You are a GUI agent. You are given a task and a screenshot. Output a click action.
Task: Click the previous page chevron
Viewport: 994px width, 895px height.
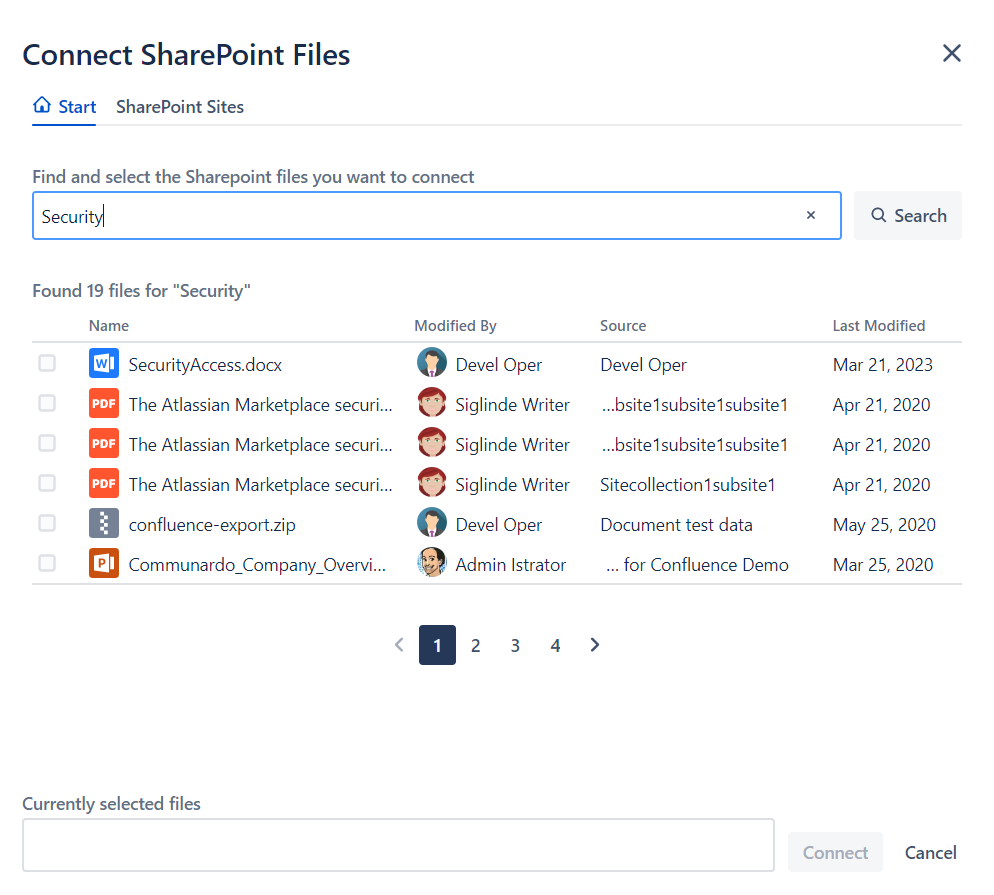(399, 645)
